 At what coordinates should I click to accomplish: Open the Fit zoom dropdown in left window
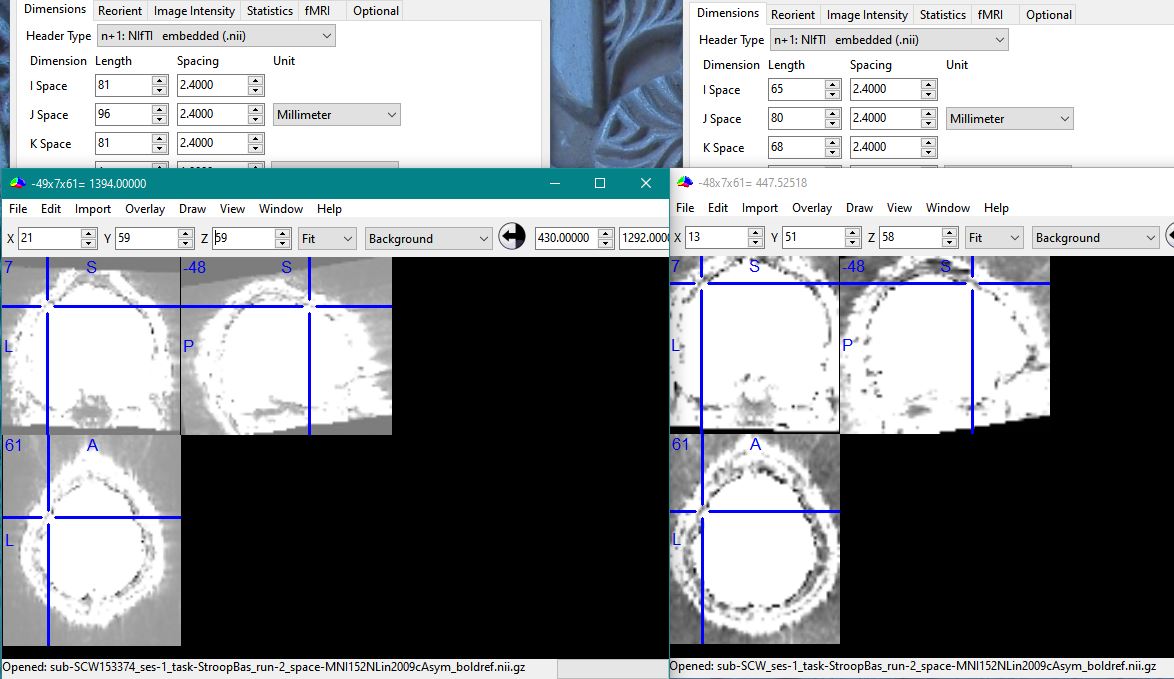click(327, 238)
